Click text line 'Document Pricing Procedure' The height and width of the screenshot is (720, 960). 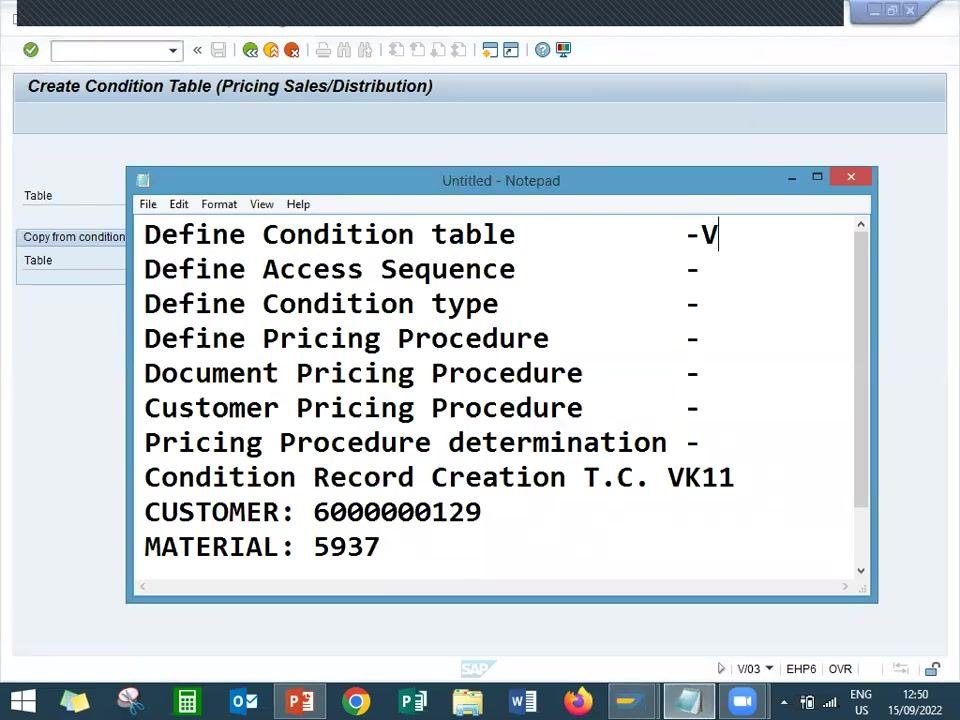click(364, 373)
